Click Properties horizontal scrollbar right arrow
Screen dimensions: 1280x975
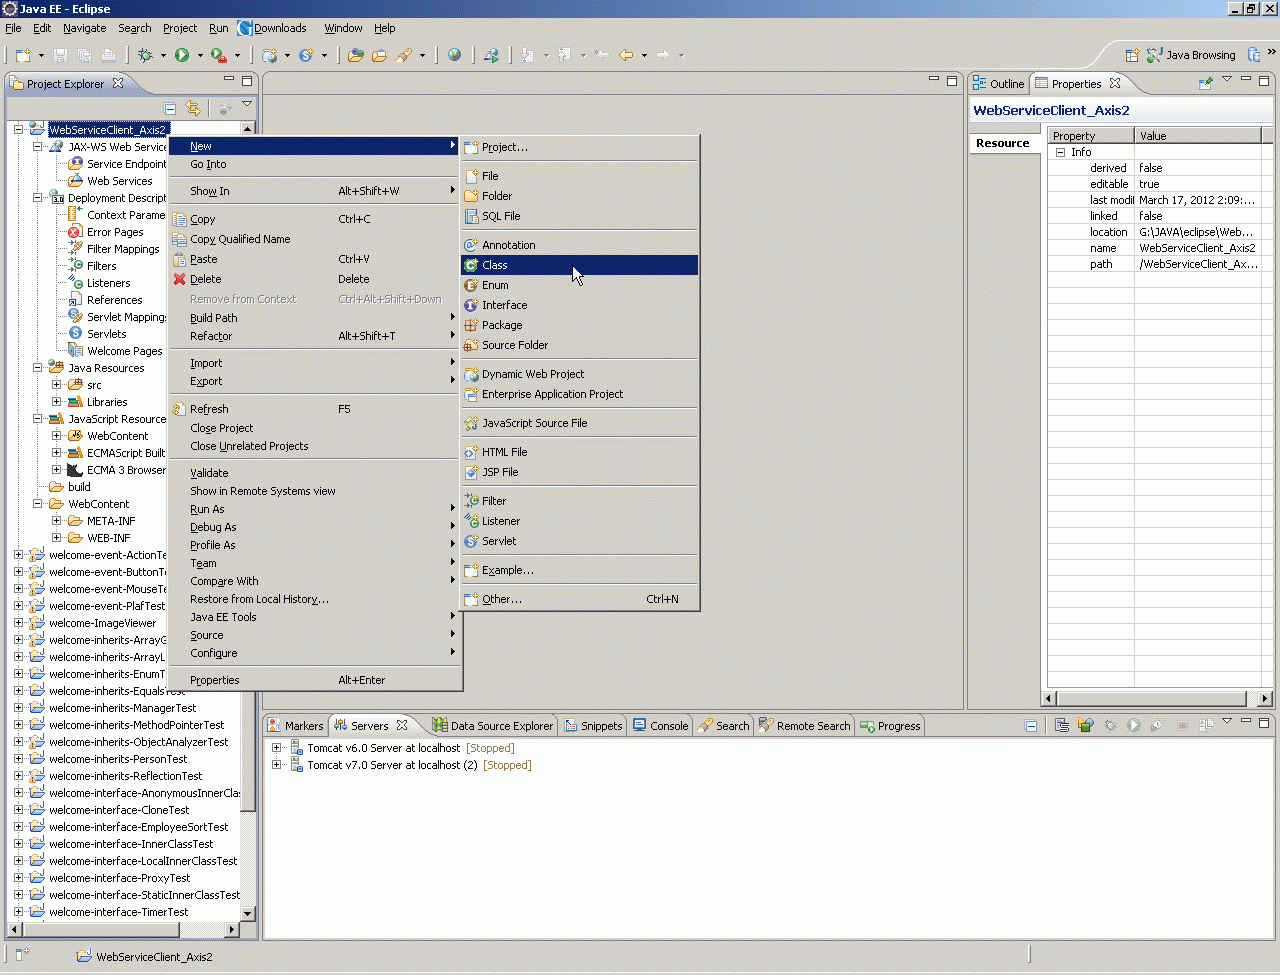[1265, 698]
